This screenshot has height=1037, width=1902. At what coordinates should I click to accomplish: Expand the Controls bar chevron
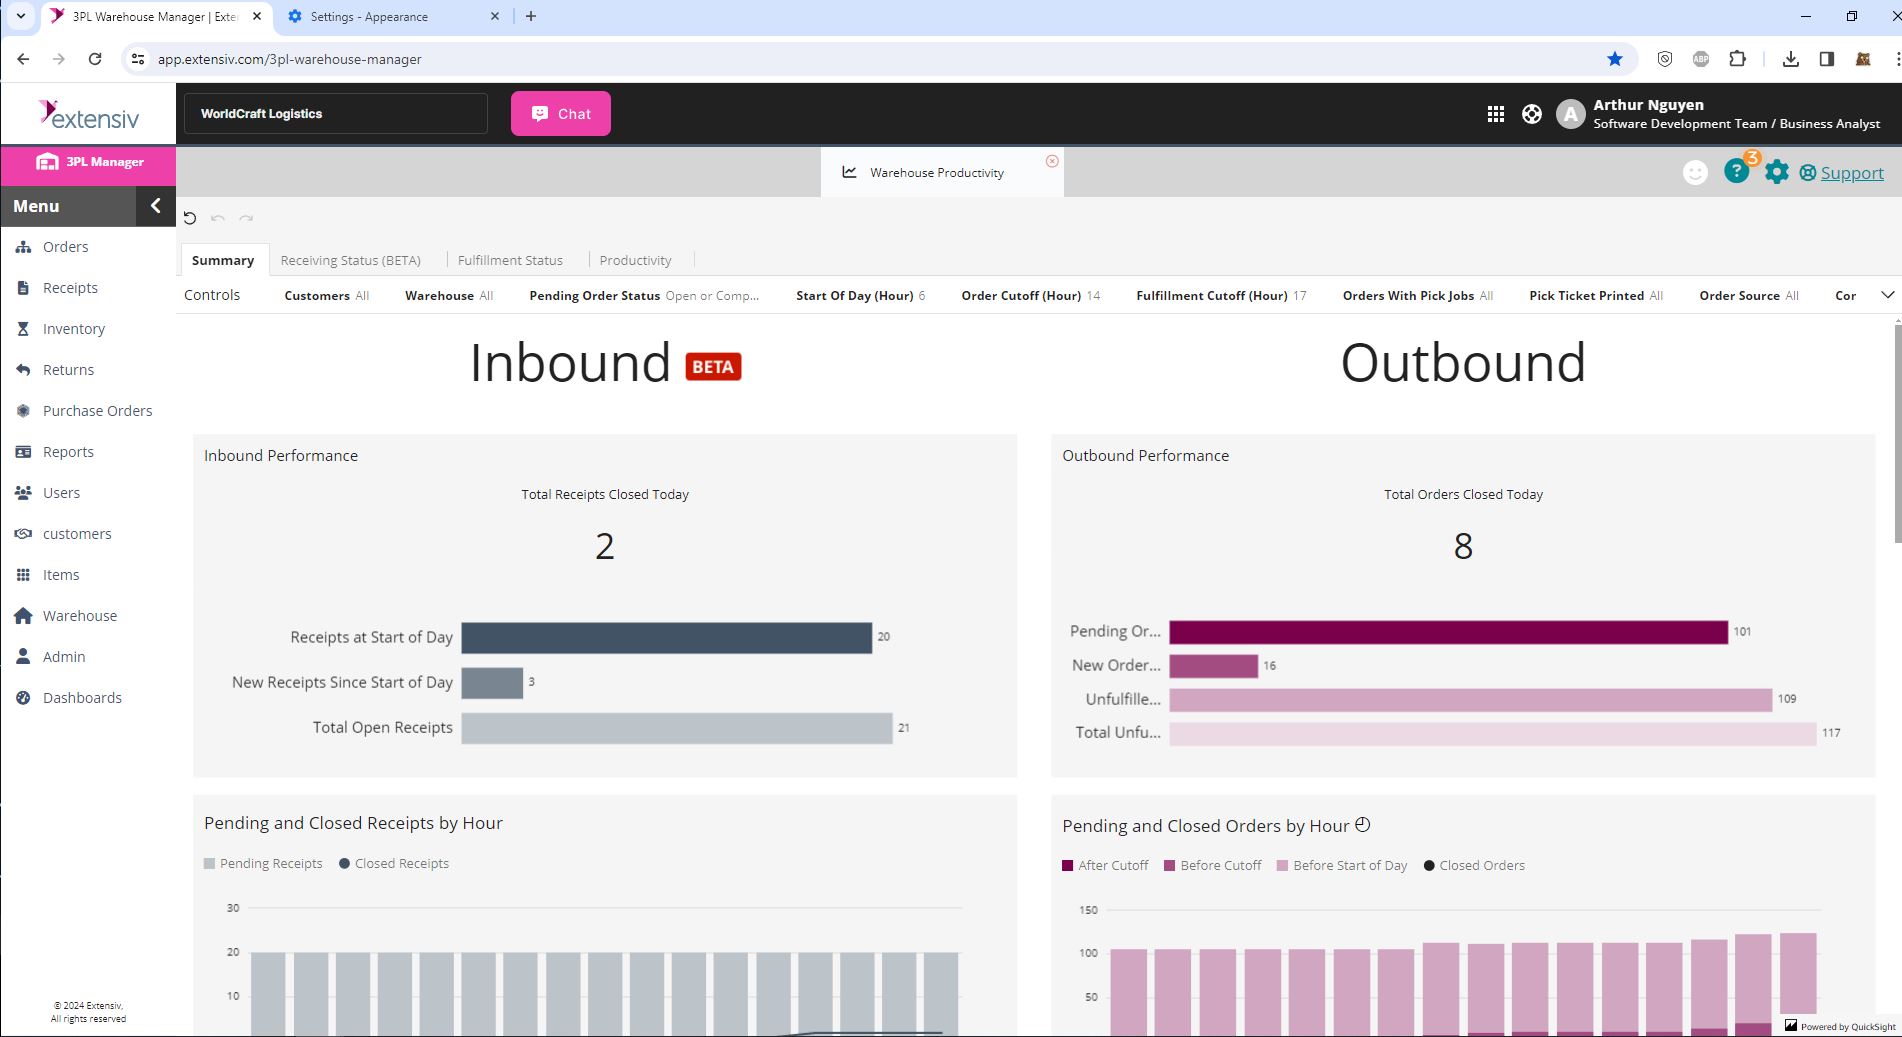(1888, 295)
